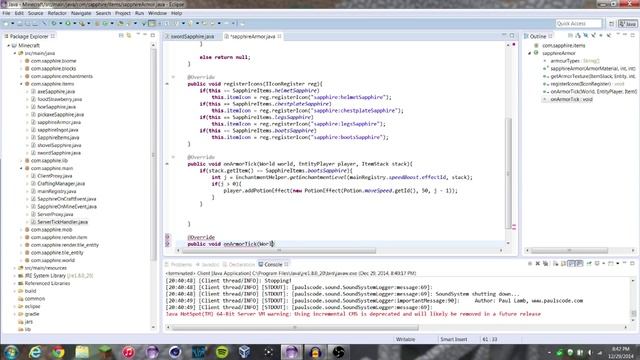Toggle Hide Non-Public Members in Outline
Screen dimensions: 640x360
pyautogui.click(x=601, y=36)
